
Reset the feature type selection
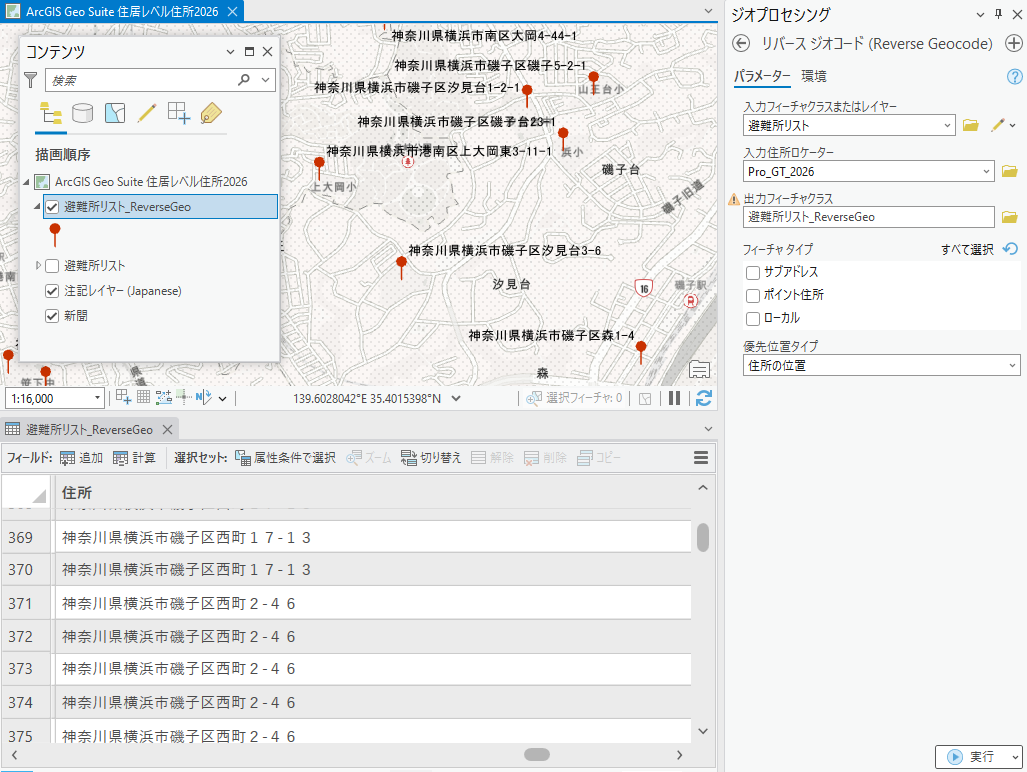point(1011,249)
